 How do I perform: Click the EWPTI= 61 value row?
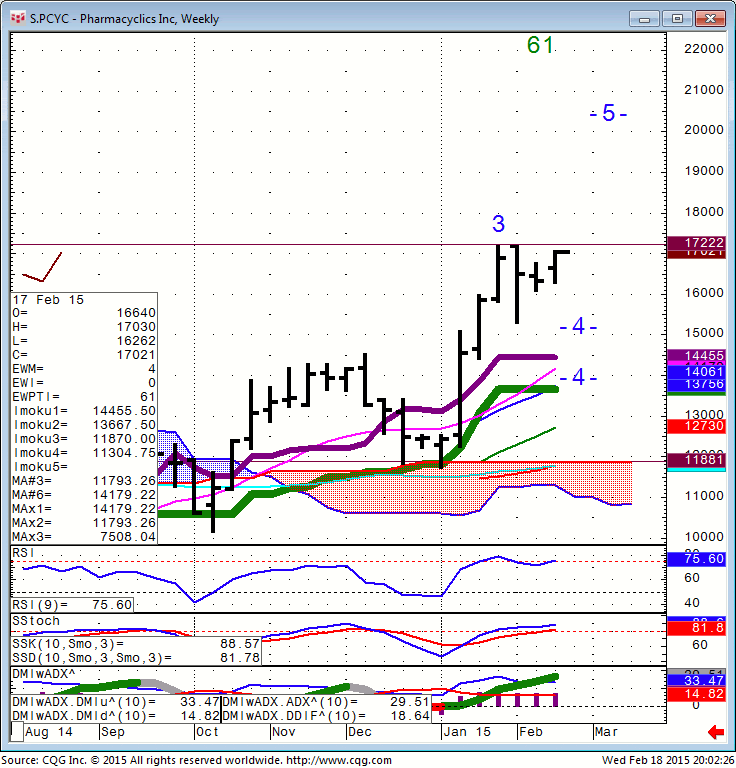(x=84, y=397)
